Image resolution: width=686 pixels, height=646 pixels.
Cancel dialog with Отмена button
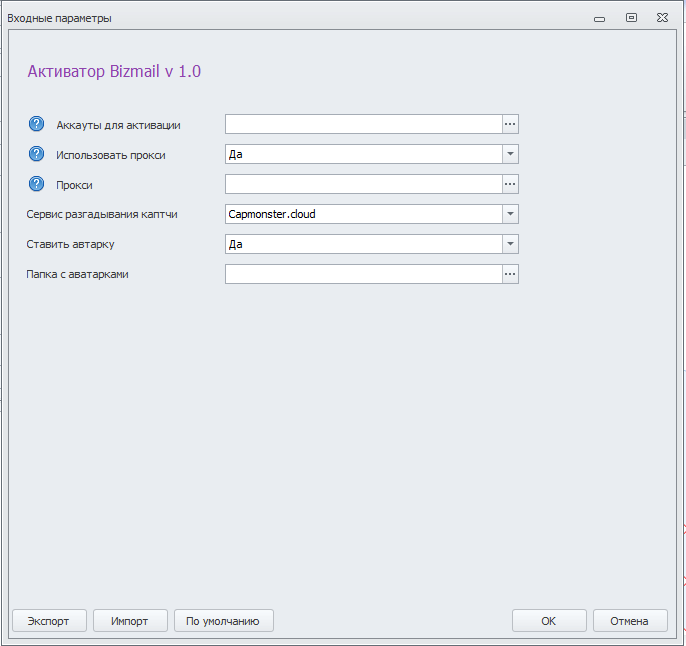click(630, 621)
